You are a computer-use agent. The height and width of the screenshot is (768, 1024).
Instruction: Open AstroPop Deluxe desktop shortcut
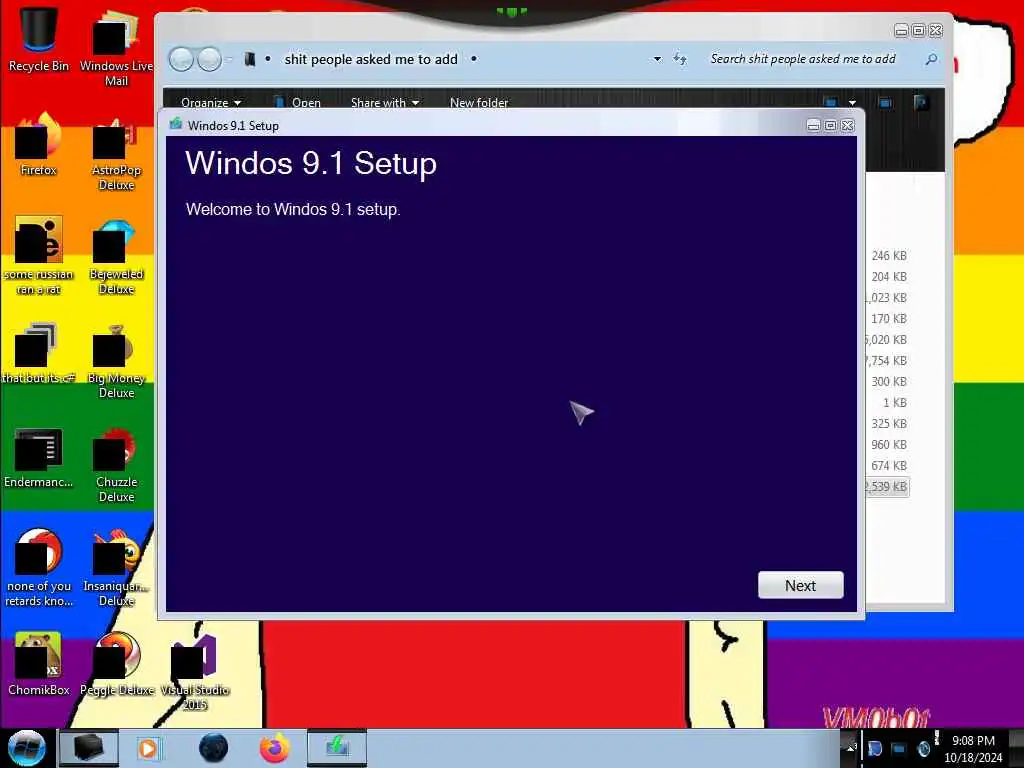[x=116, y=154]
